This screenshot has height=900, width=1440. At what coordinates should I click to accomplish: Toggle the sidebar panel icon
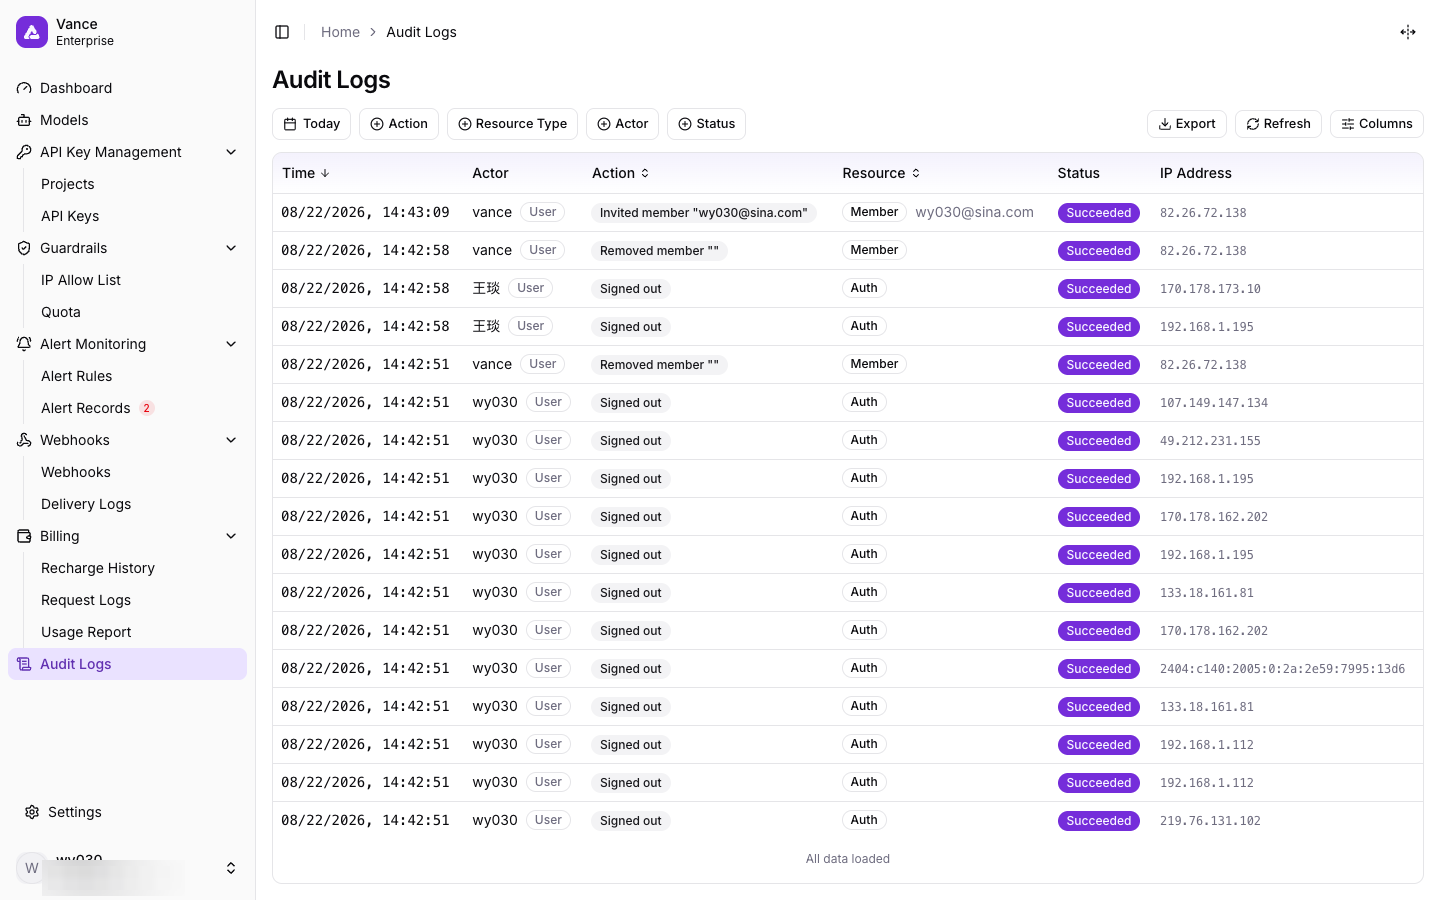pos(282,32)
